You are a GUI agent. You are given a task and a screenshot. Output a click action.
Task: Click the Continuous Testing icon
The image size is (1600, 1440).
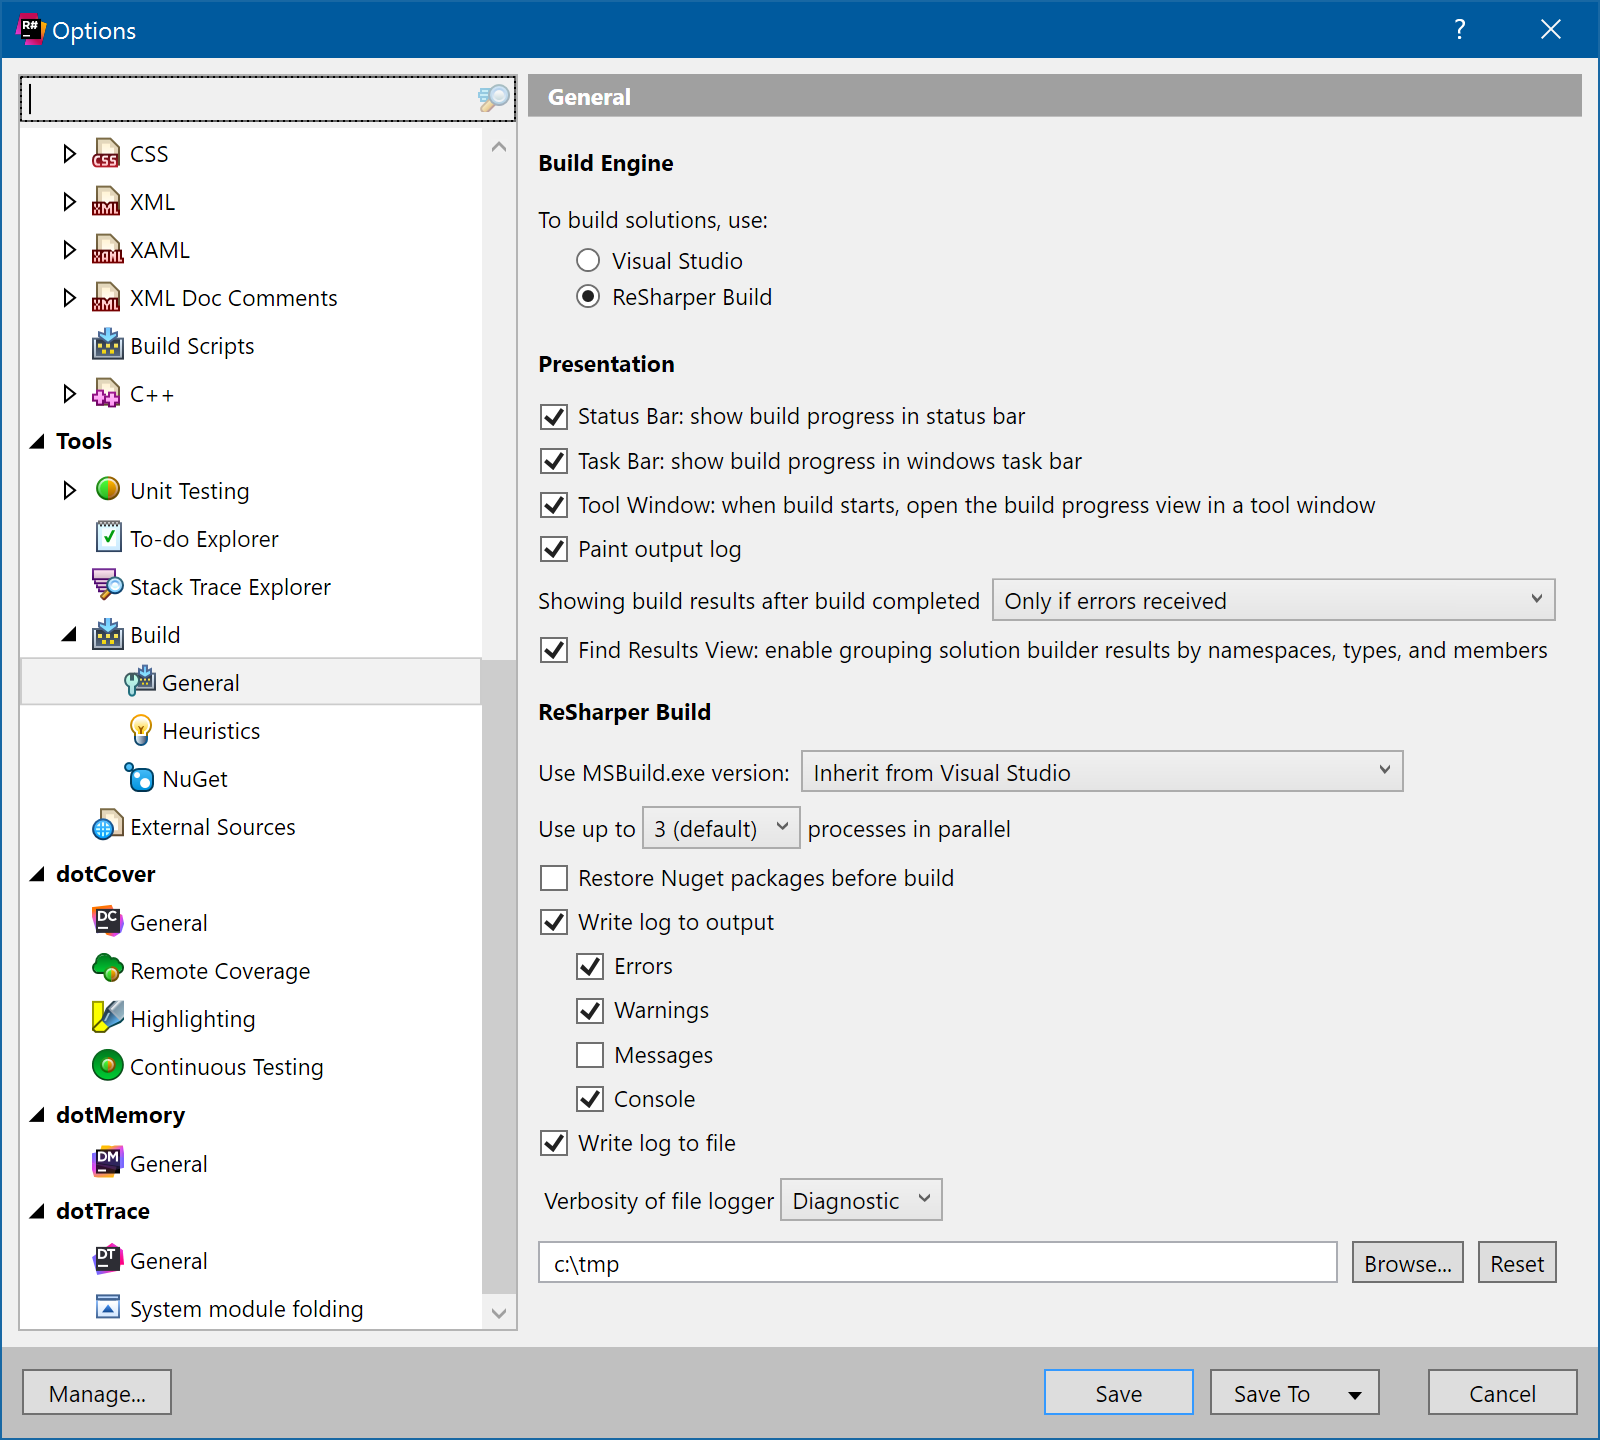coord(107,1065)
